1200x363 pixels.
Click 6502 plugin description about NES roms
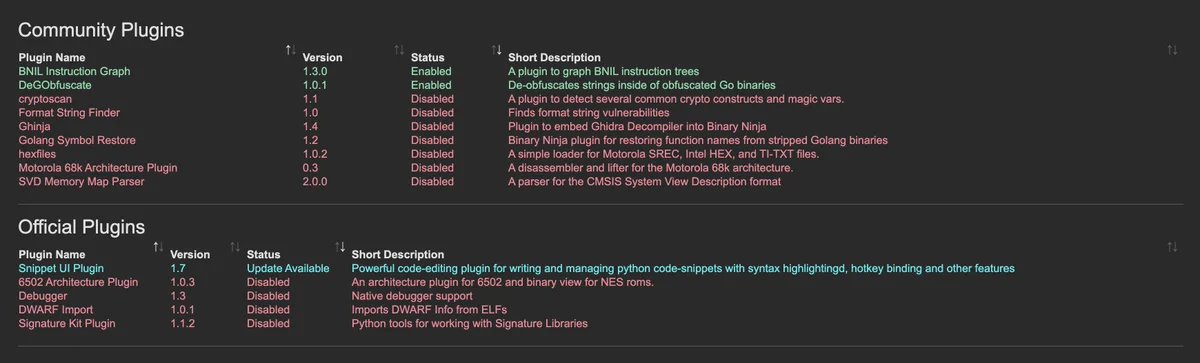tap(503, 283)
